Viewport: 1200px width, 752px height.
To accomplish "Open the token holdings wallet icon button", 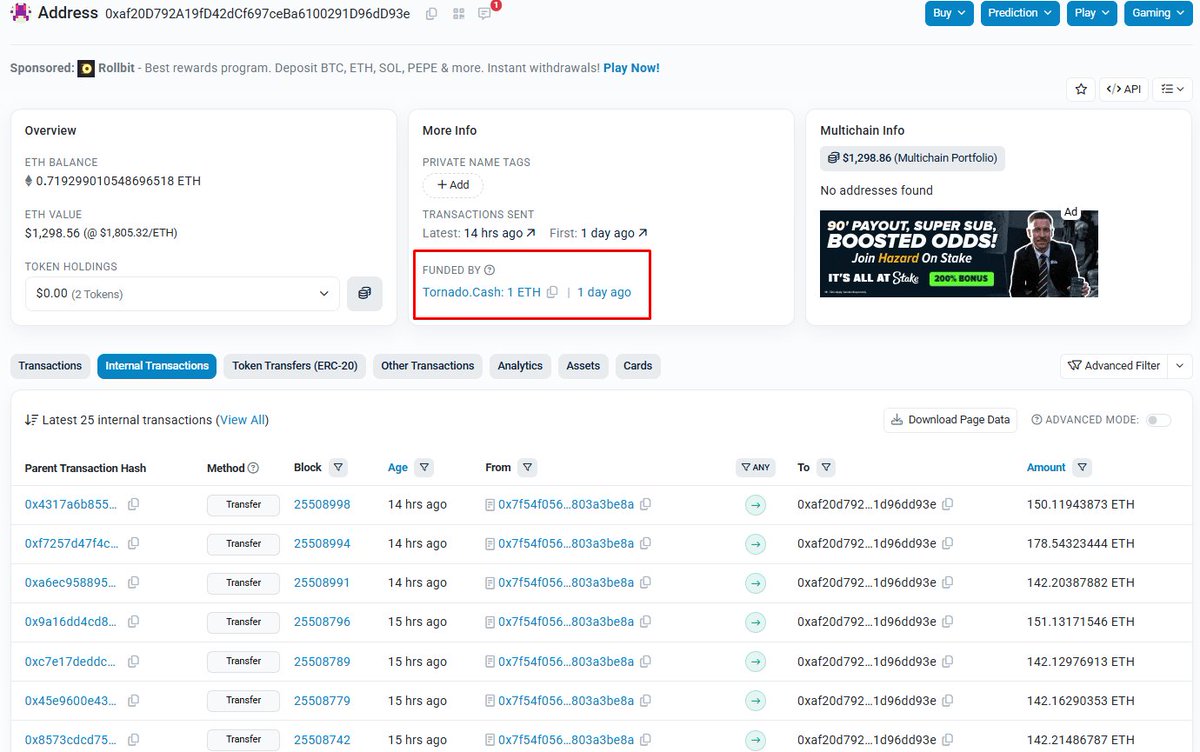I will tap(365, 294).
